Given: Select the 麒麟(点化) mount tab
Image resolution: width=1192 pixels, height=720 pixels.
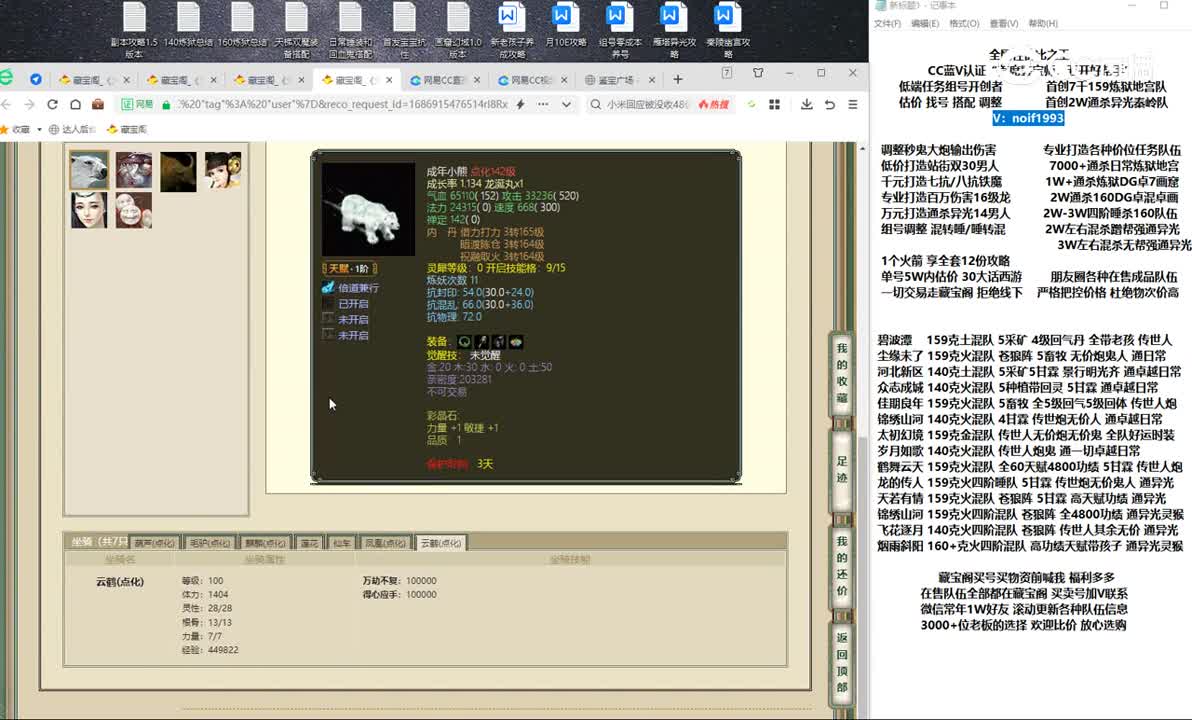Looking at the screenshot, I should click(265, 543).
